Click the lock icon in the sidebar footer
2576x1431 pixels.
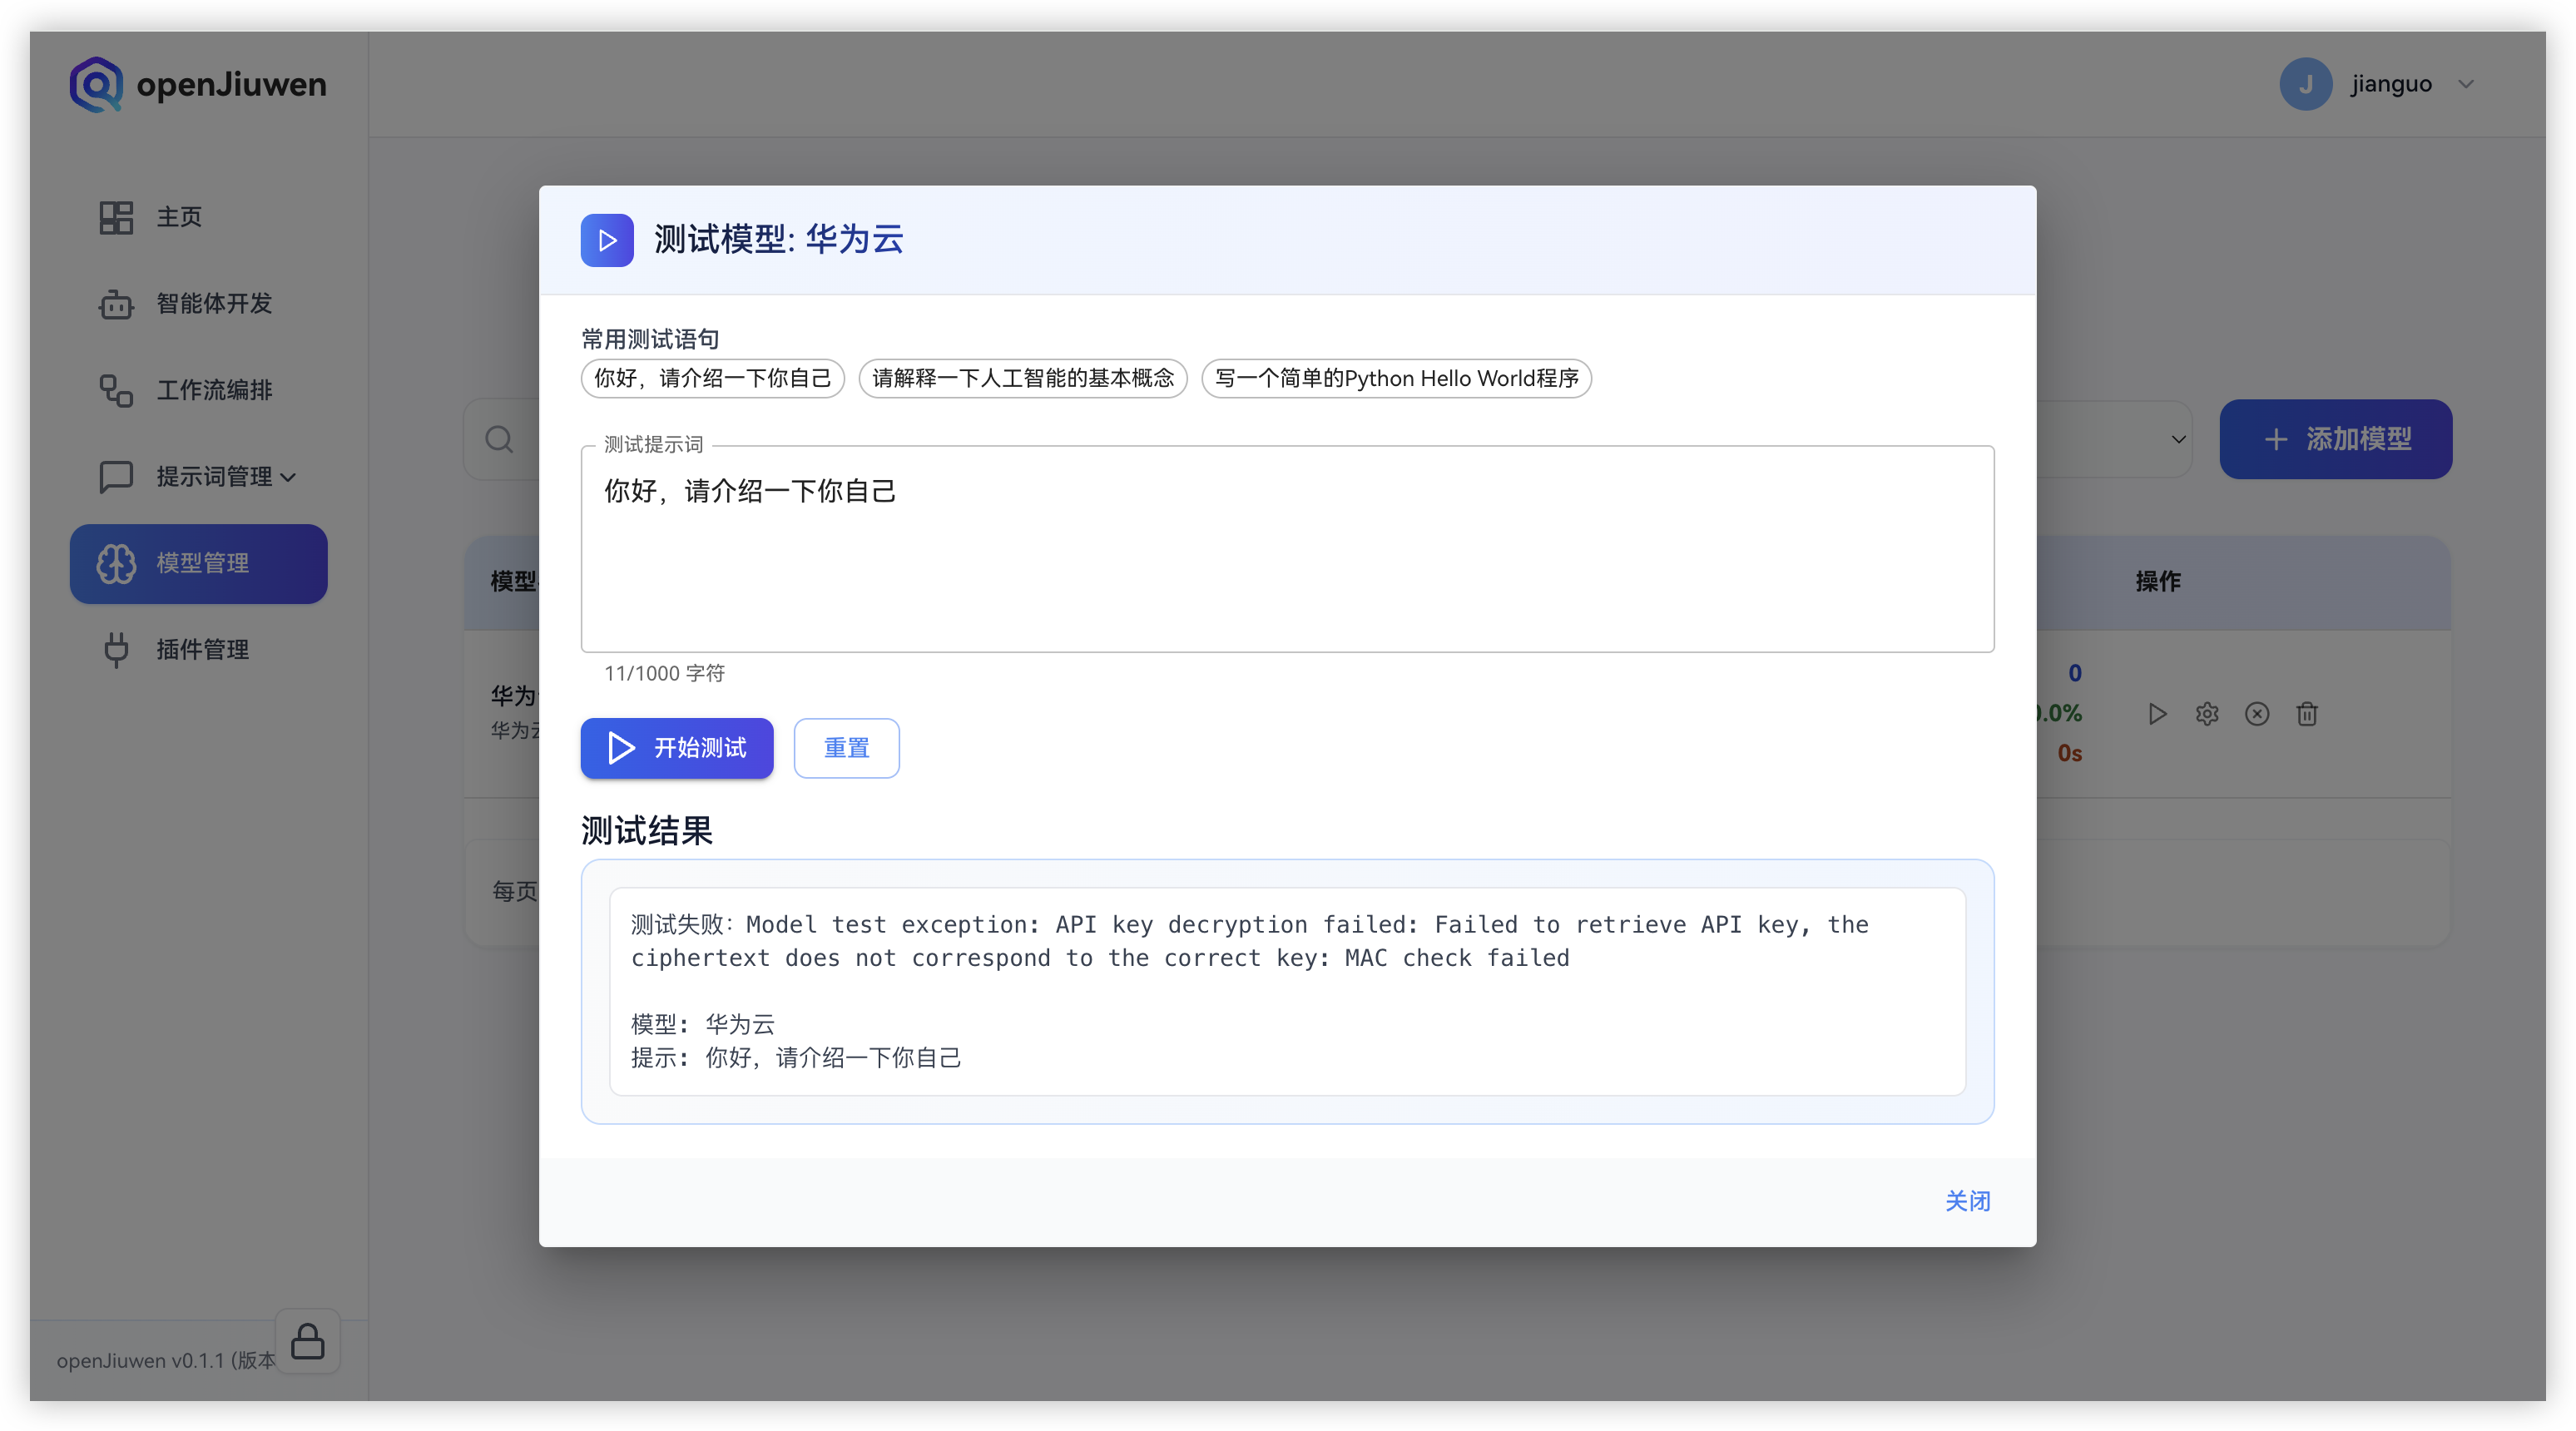click(x=307, y=1342)
